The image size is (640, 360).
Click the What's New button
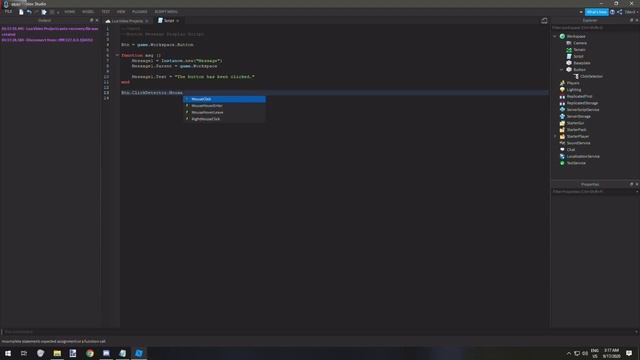(596, 12)
